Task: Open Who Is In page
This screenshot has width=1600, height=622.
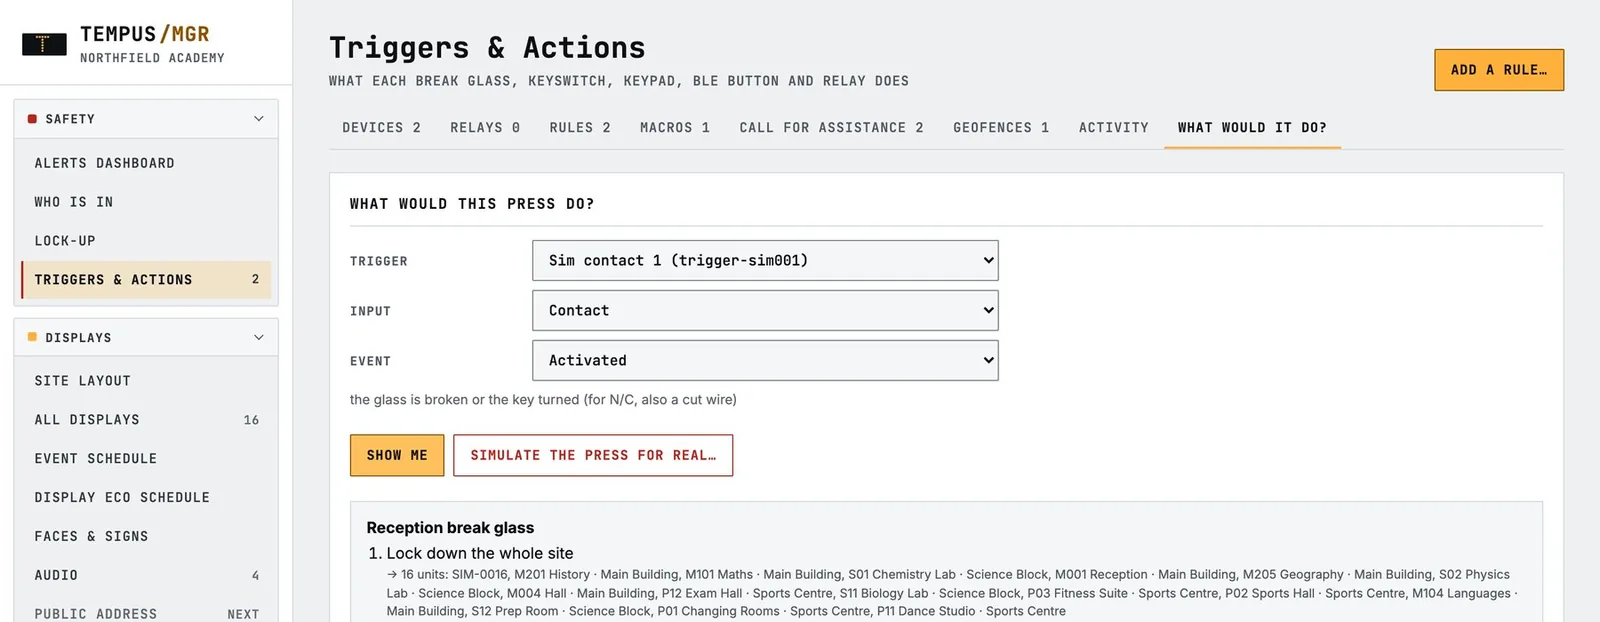Action: coord(146,202)
